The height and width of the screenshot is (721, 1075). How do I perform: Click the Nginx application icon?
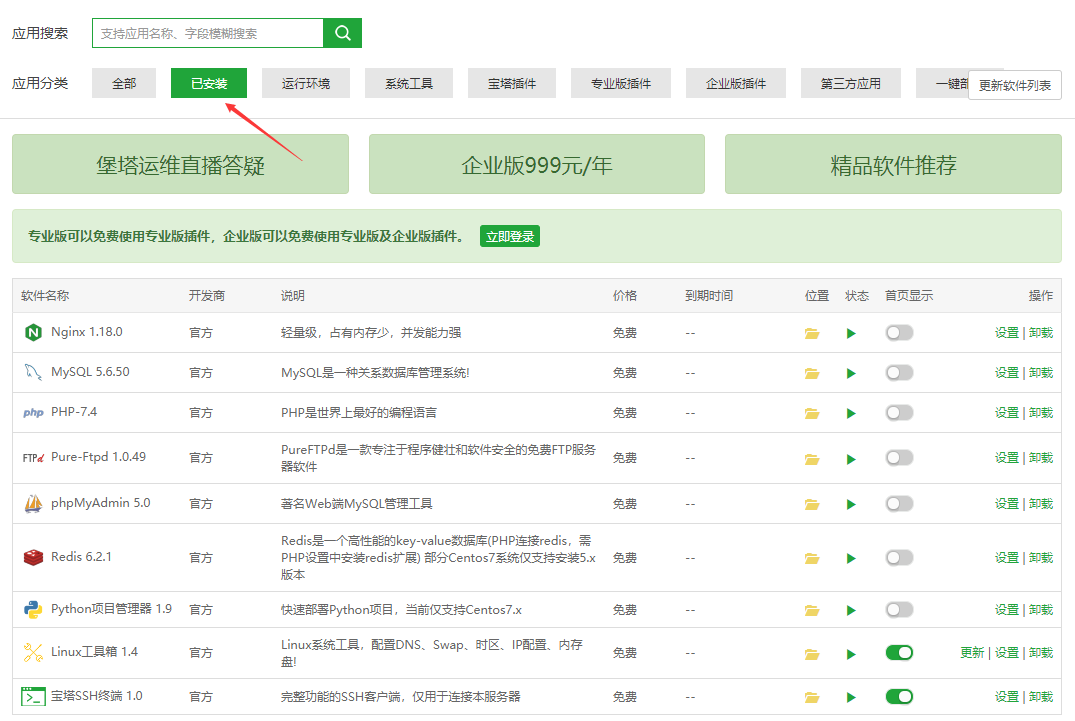coord(30,332)
